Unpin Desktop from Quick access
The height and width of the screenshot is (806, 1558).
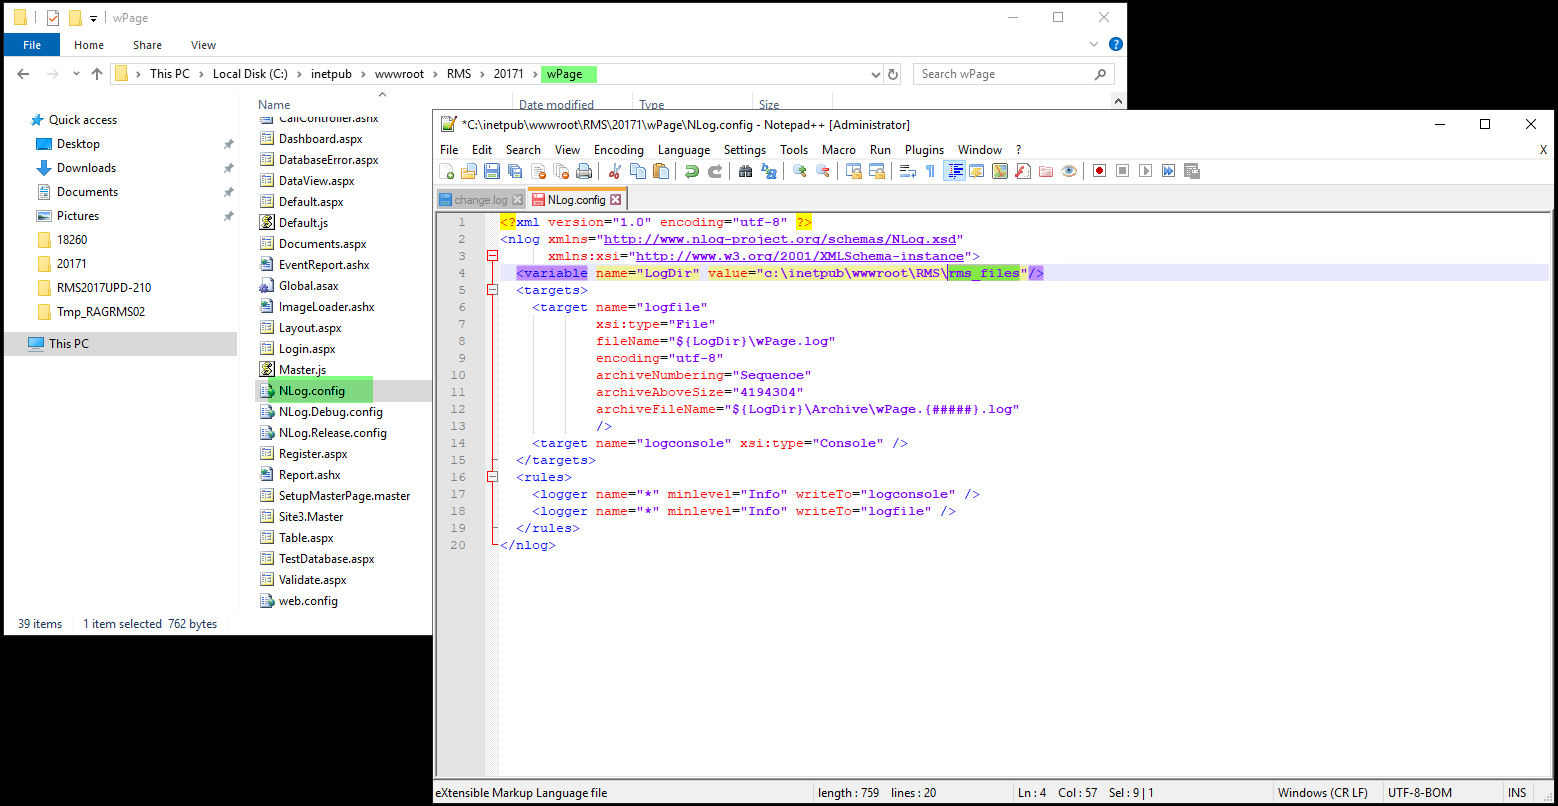(x=228, y=144)
